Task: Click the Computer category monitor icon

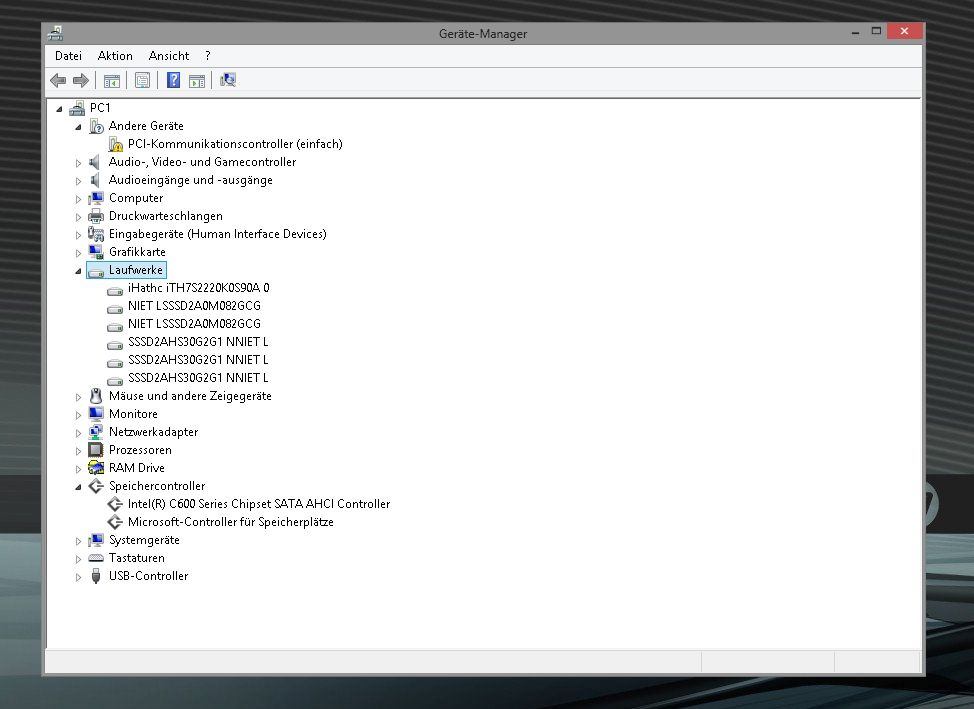Action: [x=96, y=198]
